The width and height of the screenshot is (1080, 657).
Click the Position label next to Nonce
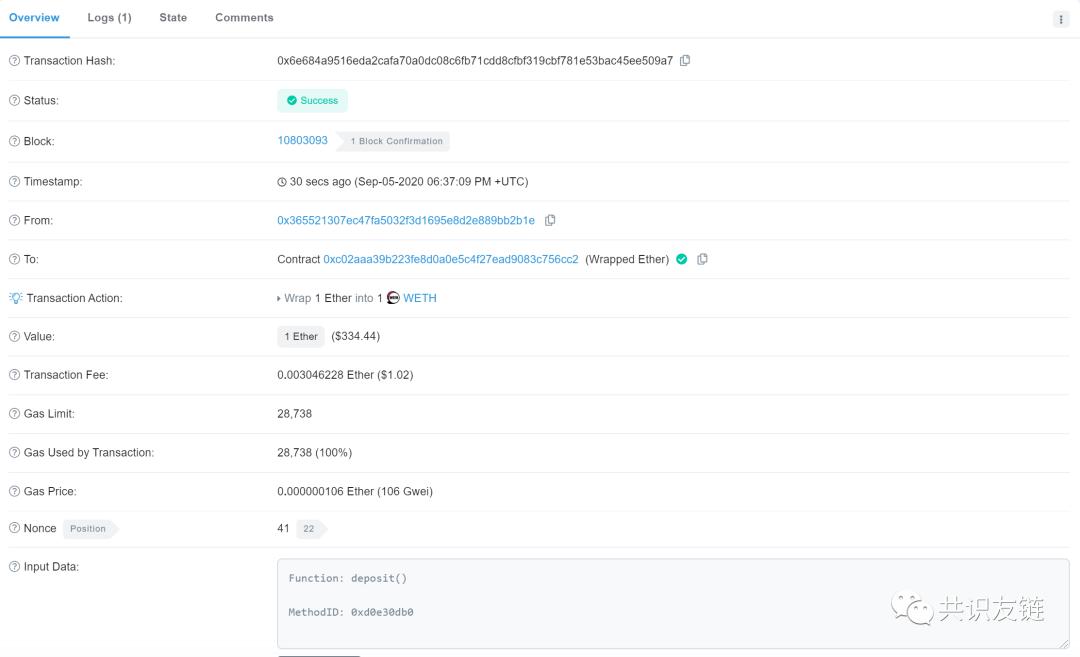point(88,529)
